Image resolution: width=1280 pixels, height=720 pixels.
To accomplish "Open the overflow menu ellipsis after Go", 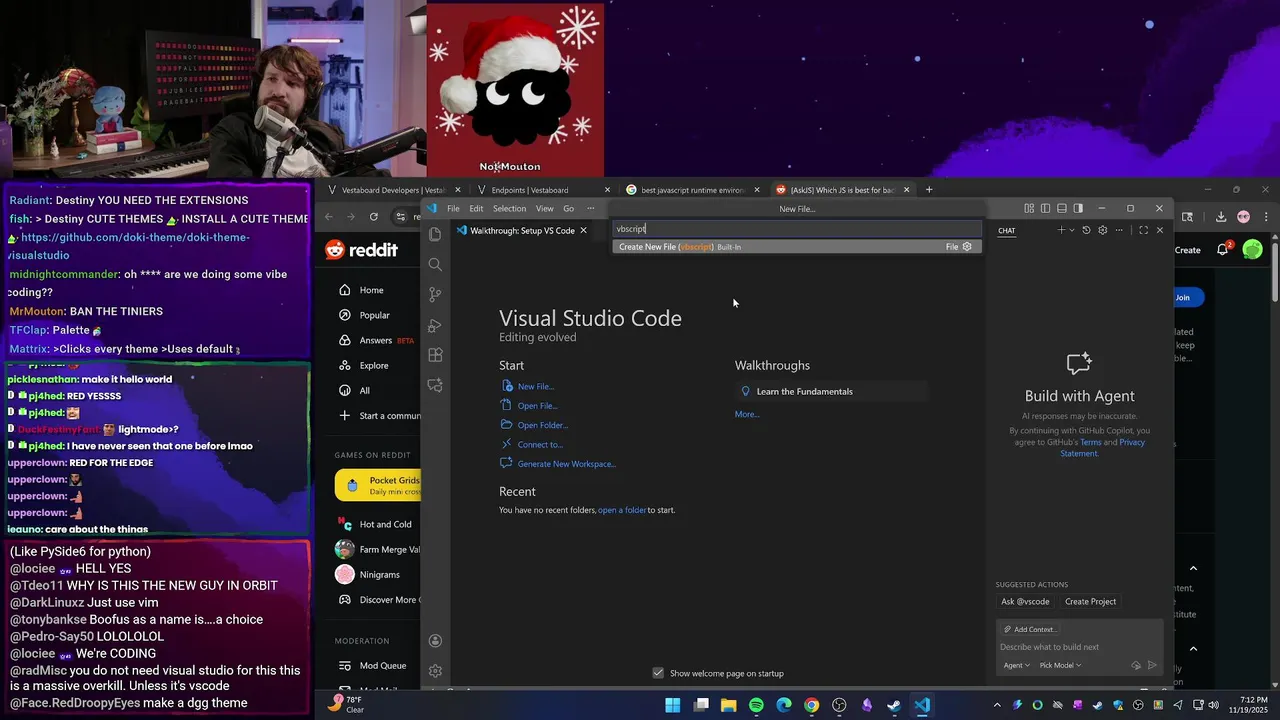I will click(591, 208).
